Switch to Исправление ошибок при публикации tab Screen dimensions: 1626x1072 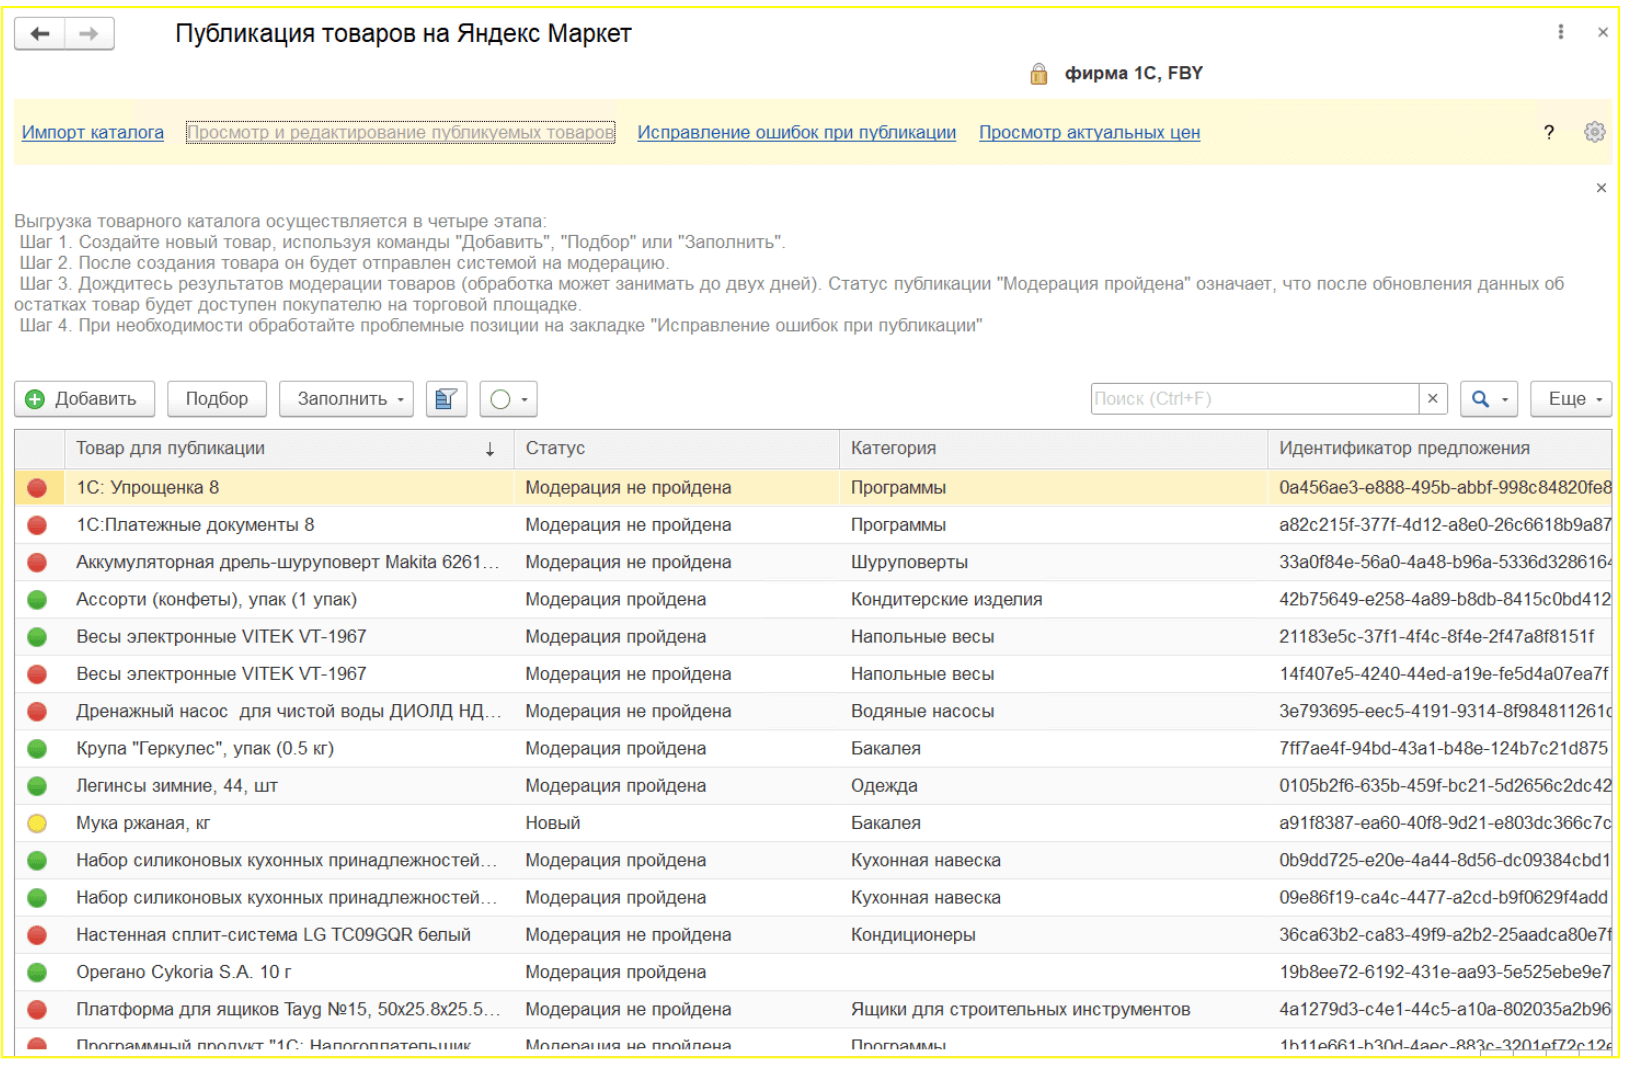796,132
